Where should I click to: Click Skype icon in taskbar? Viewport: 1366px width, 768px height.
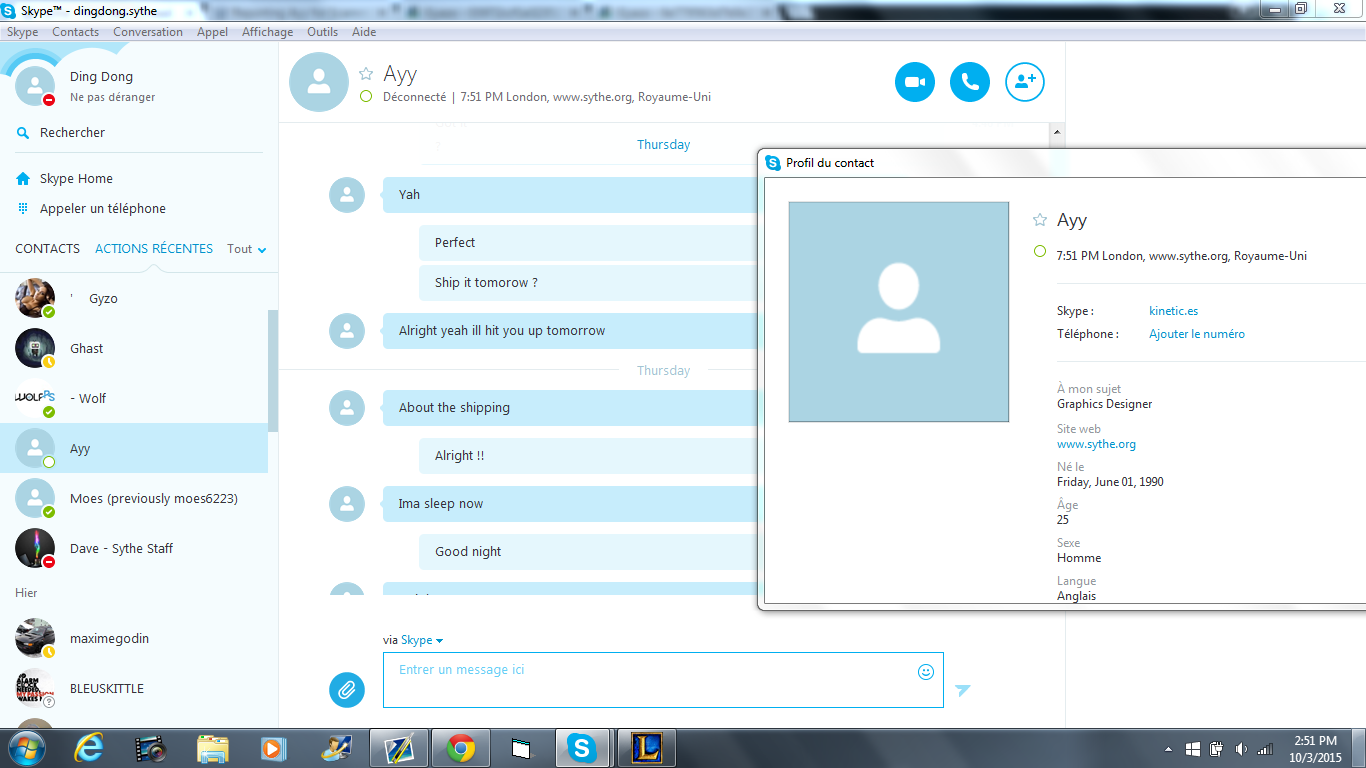[582, 748]
